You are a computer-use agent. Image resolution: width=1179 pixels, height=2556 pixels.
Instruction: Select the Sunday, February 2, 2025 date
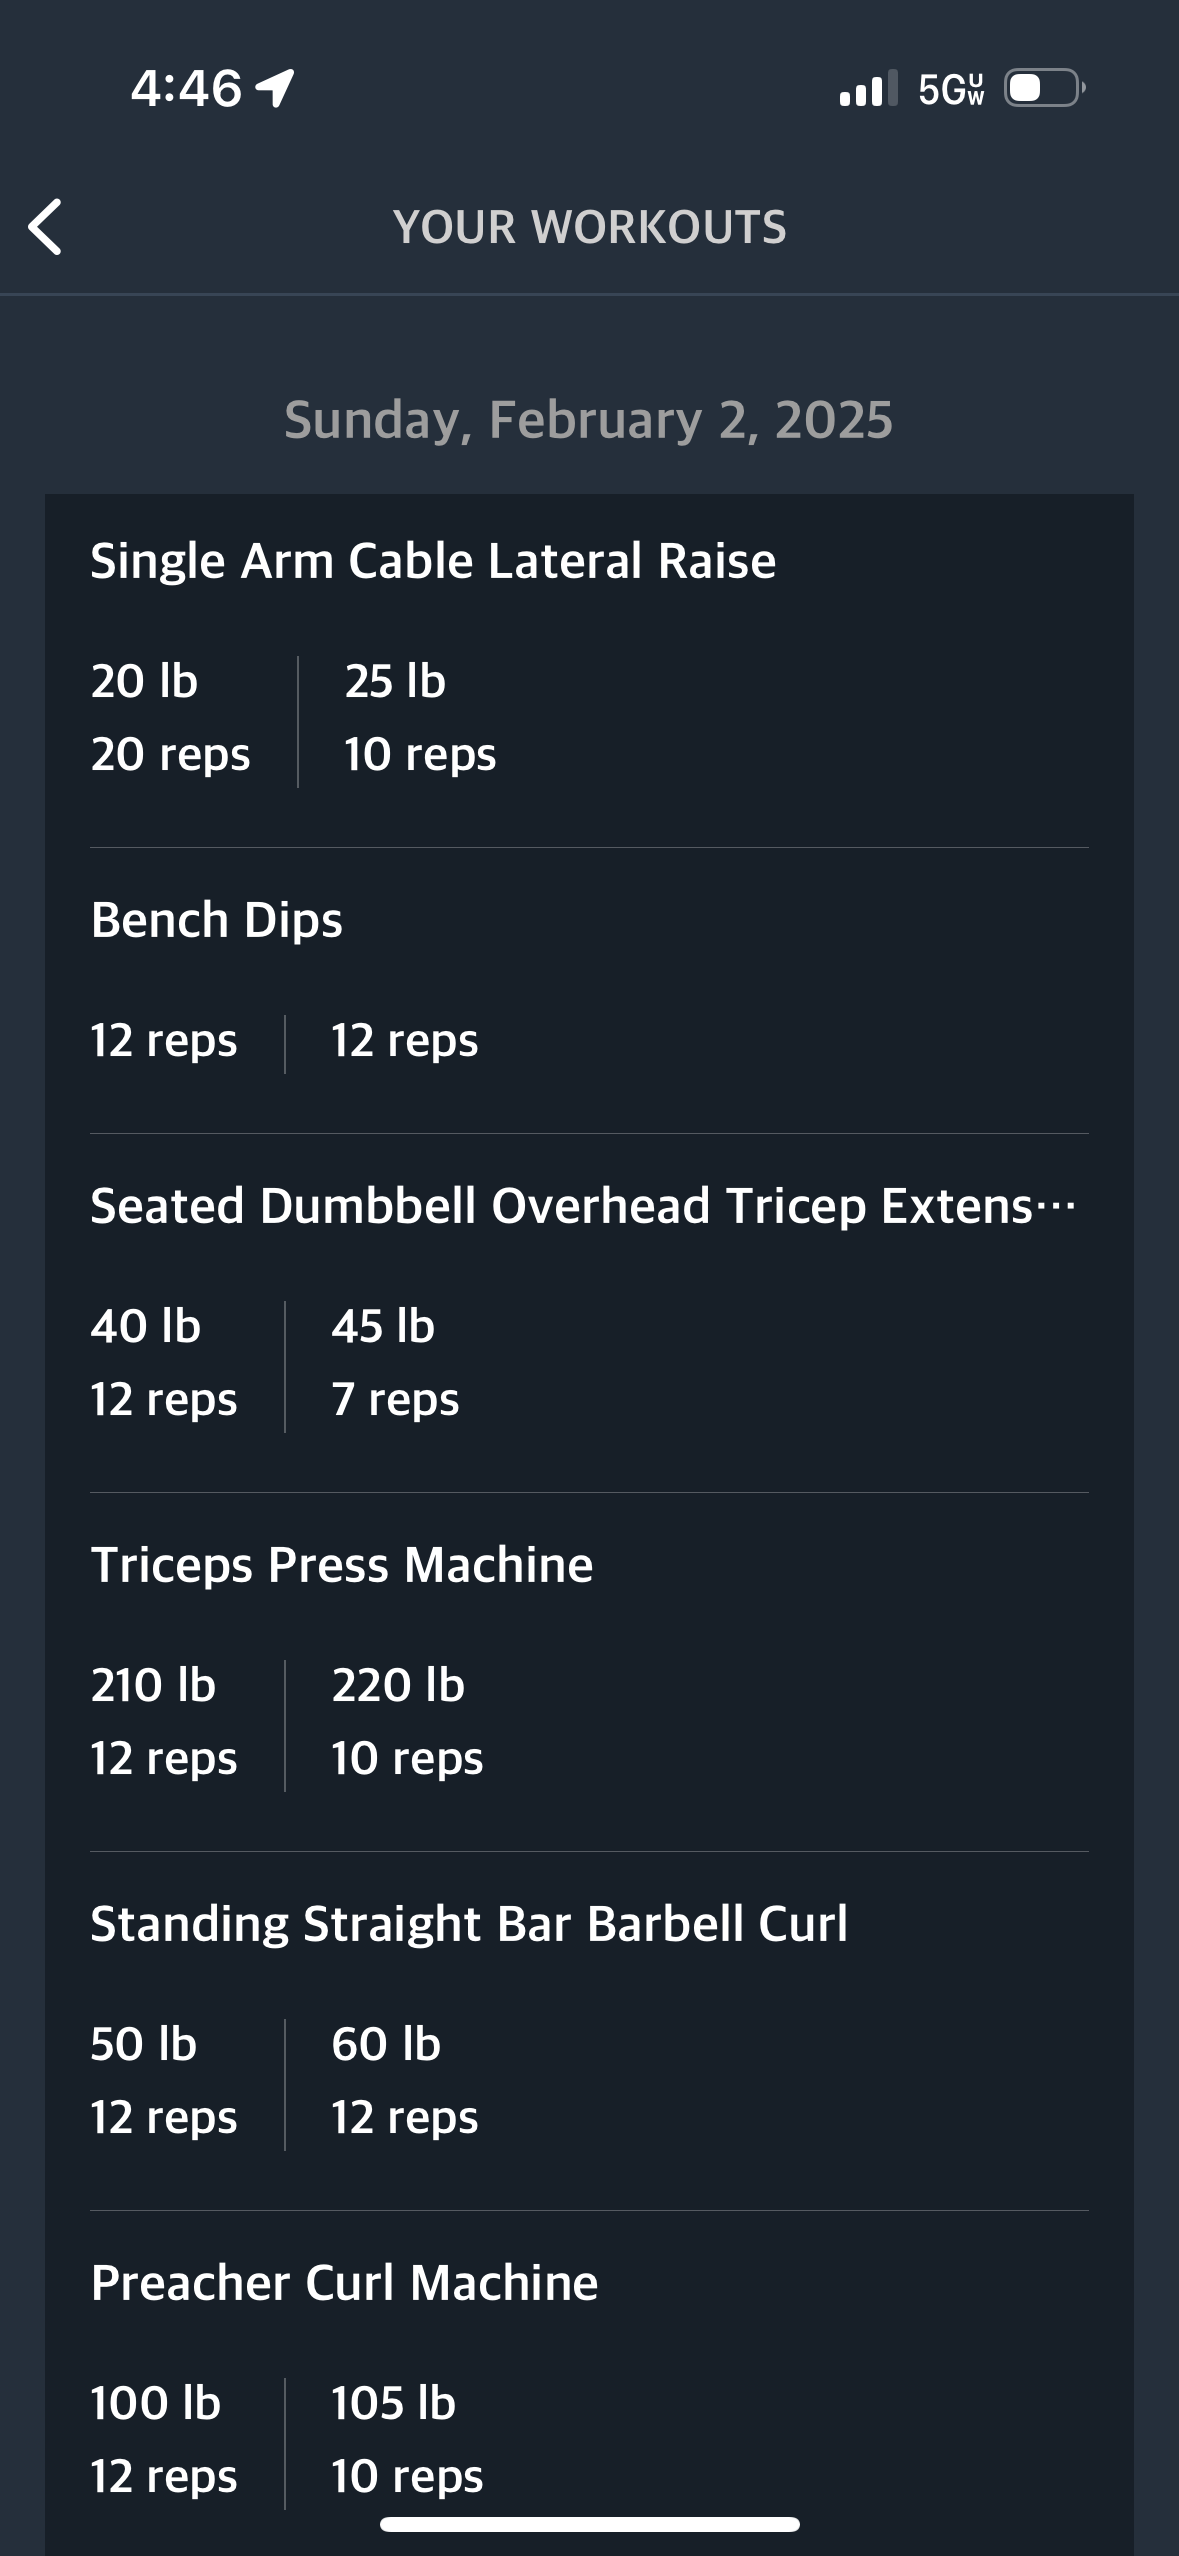(588, 420)
